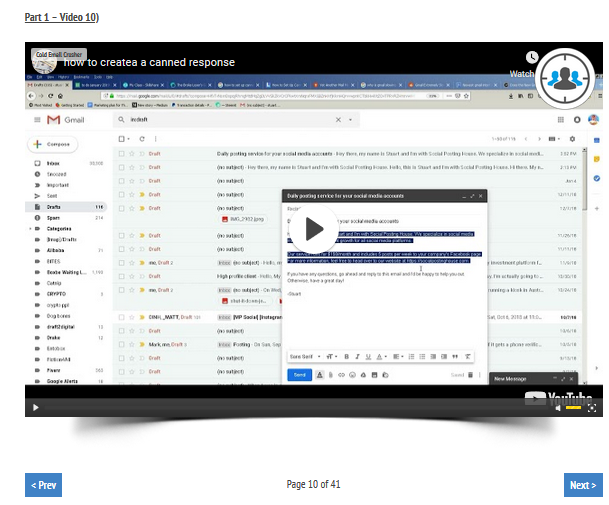The image size is (609, 505).
Task: Open the text size dropdown in compose toolbar
Action: [x=331, y=357]
